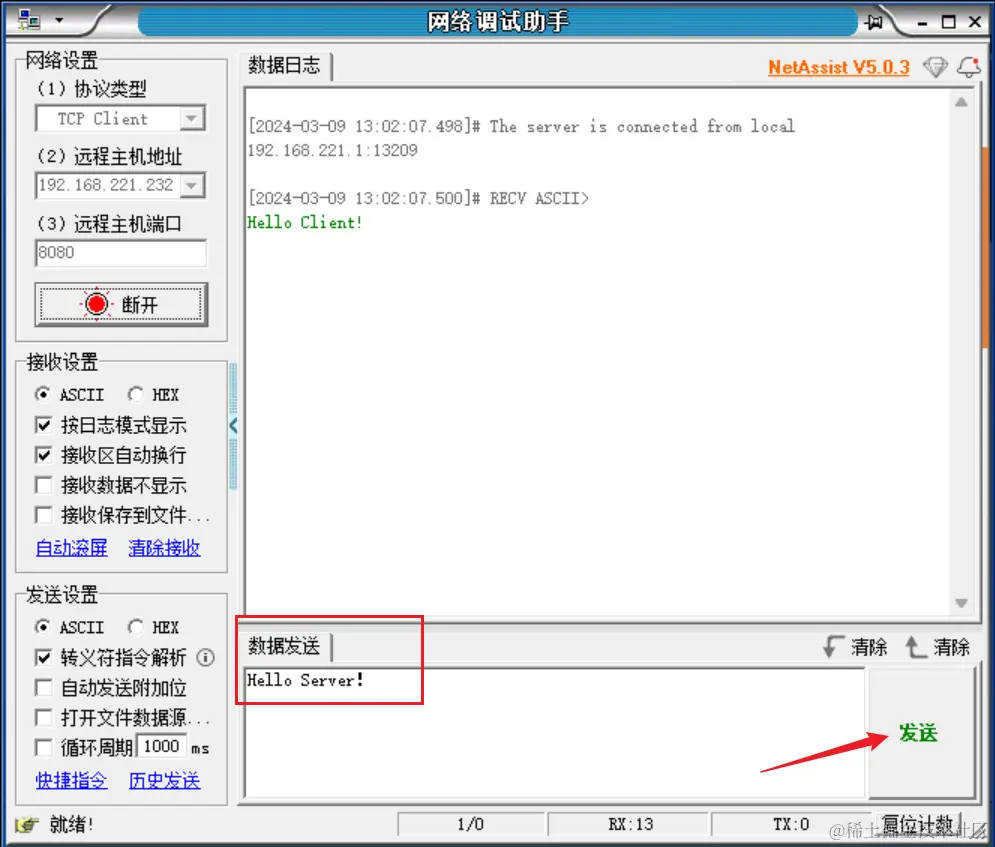Enable 接收保存到文件 checkbox
995x847 pixels.
coord(43,515)
